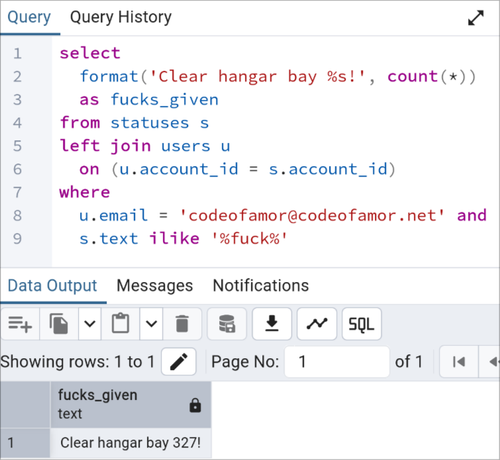The width and height of the screenshot is (500, 460).
Task: Place cursor on the 'select' keyword line
Action: pyautogui.click(x=90, y=53)
